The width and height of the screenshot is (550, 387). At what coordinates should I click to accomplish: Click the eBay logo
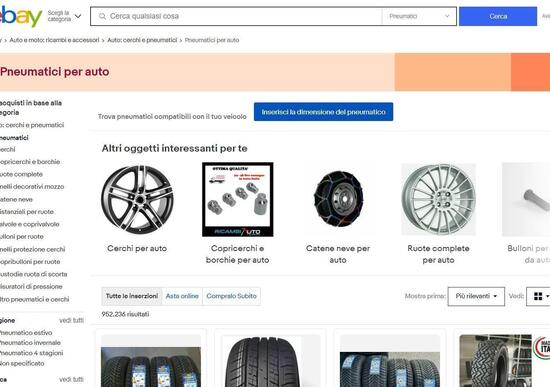(21, 16)
